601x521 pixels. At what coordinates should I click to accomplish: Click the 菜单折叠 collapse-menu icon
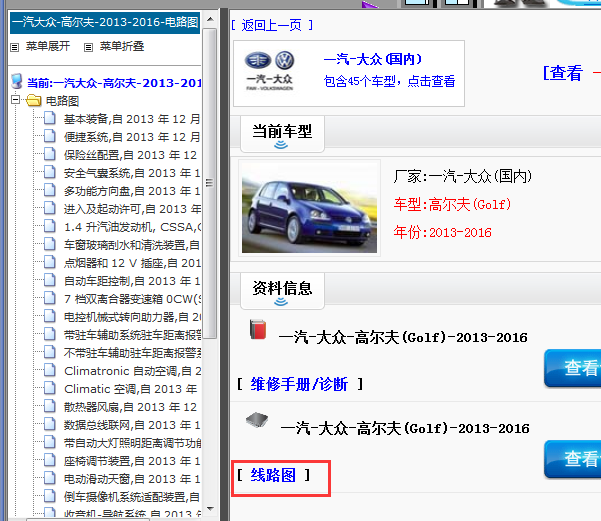pos(89,47)
